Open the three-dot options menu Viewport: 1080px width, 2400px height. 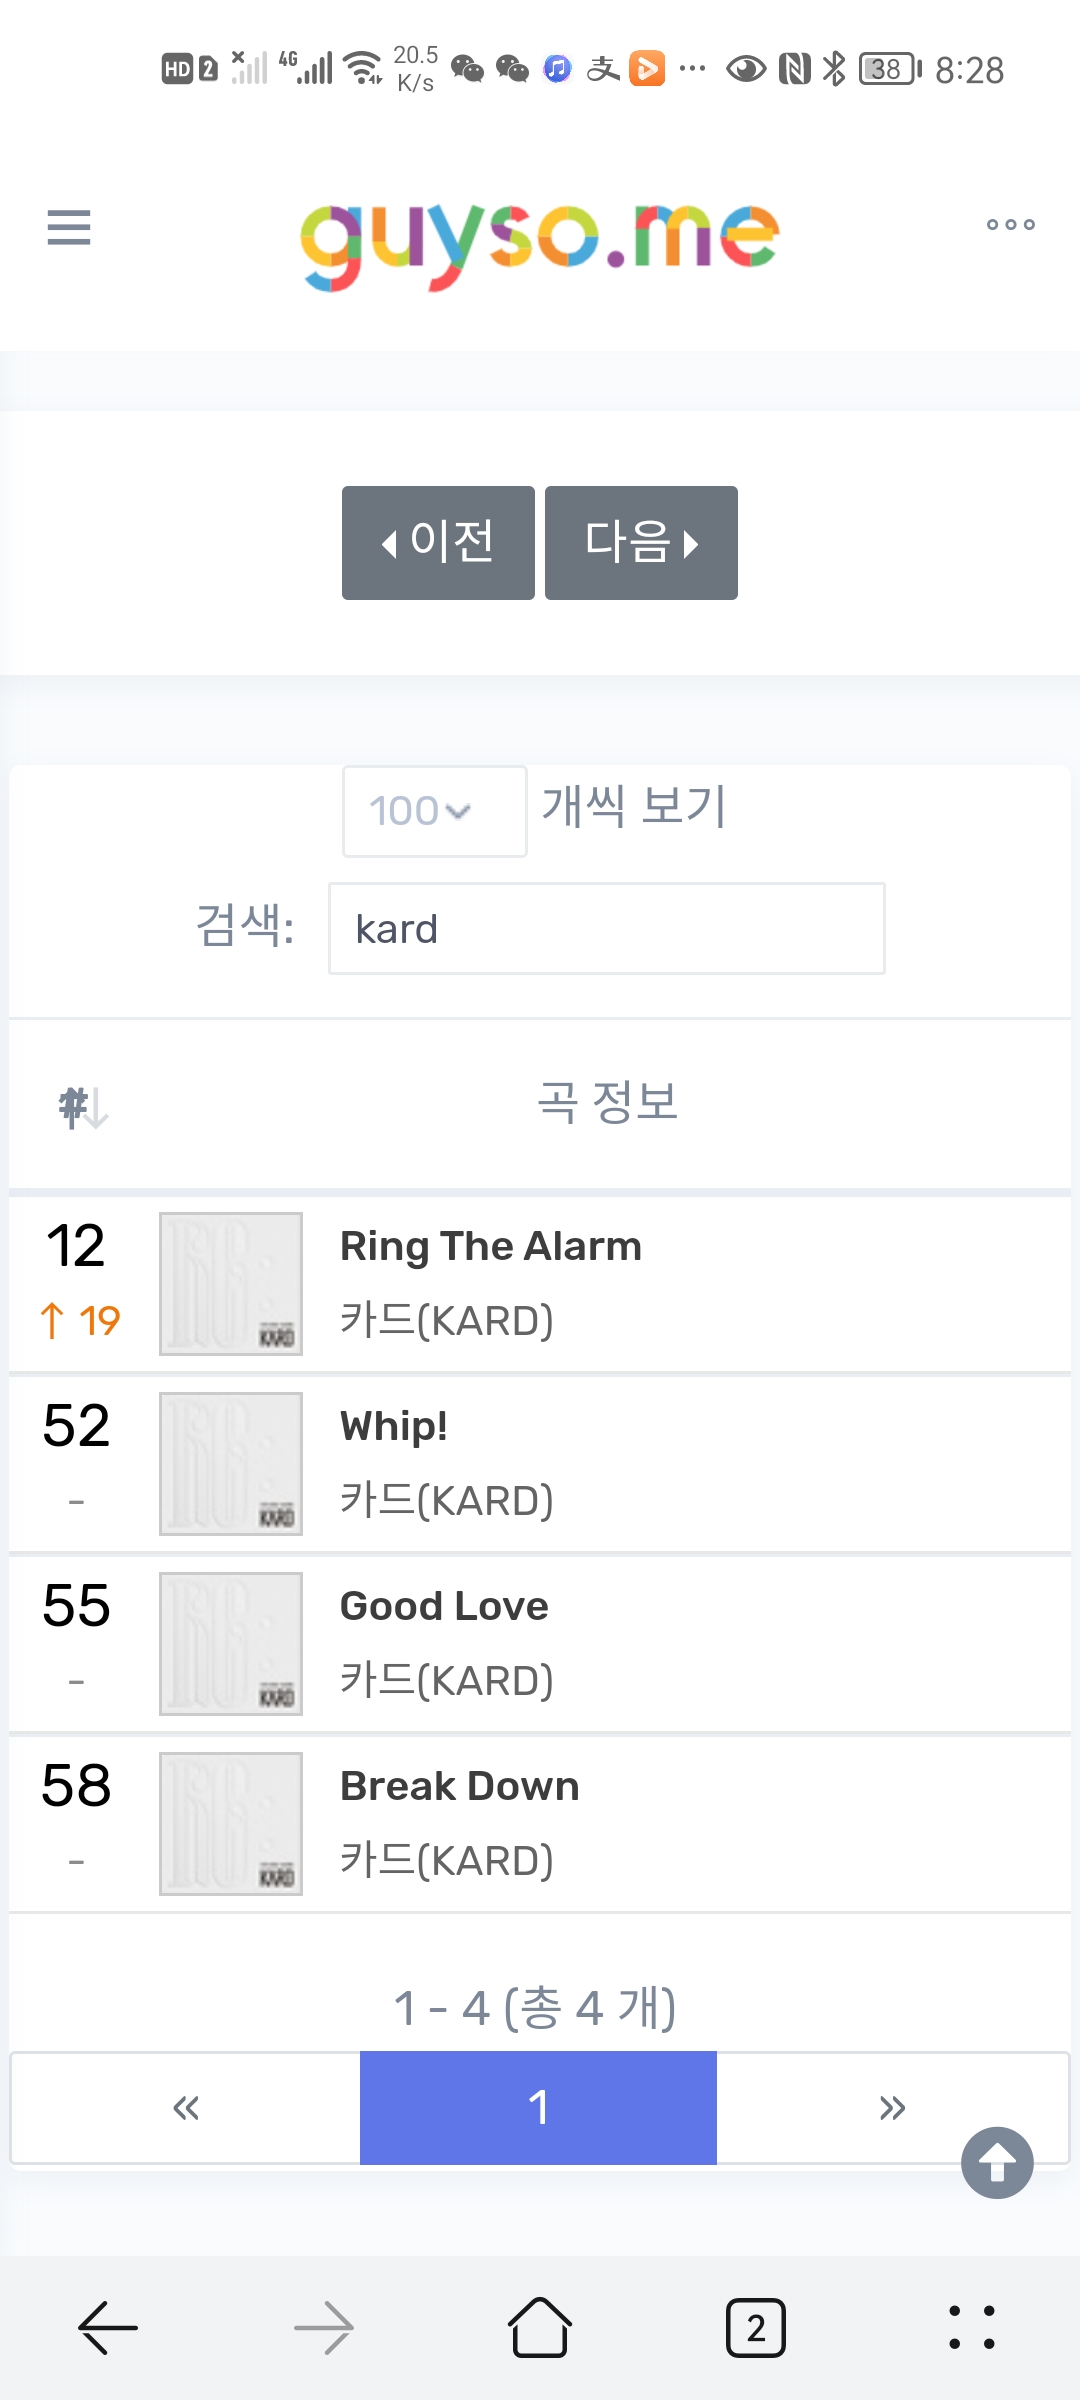[1010, 225]
